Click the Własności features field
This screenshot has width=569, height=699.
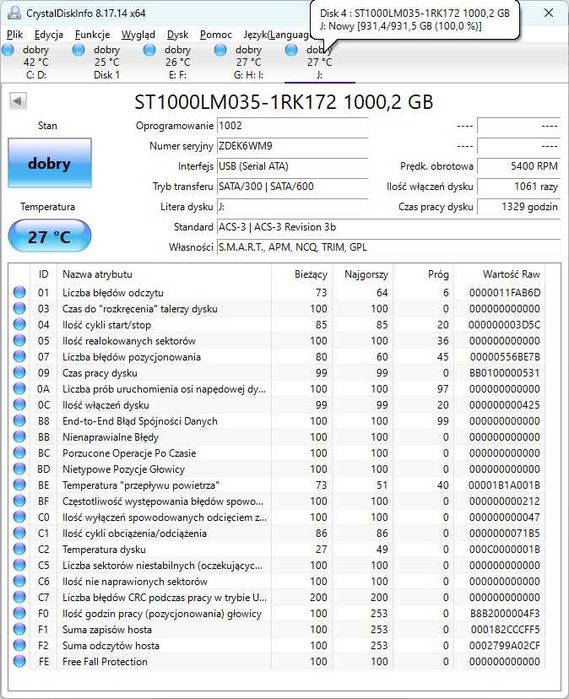click(x=388, y=247)
